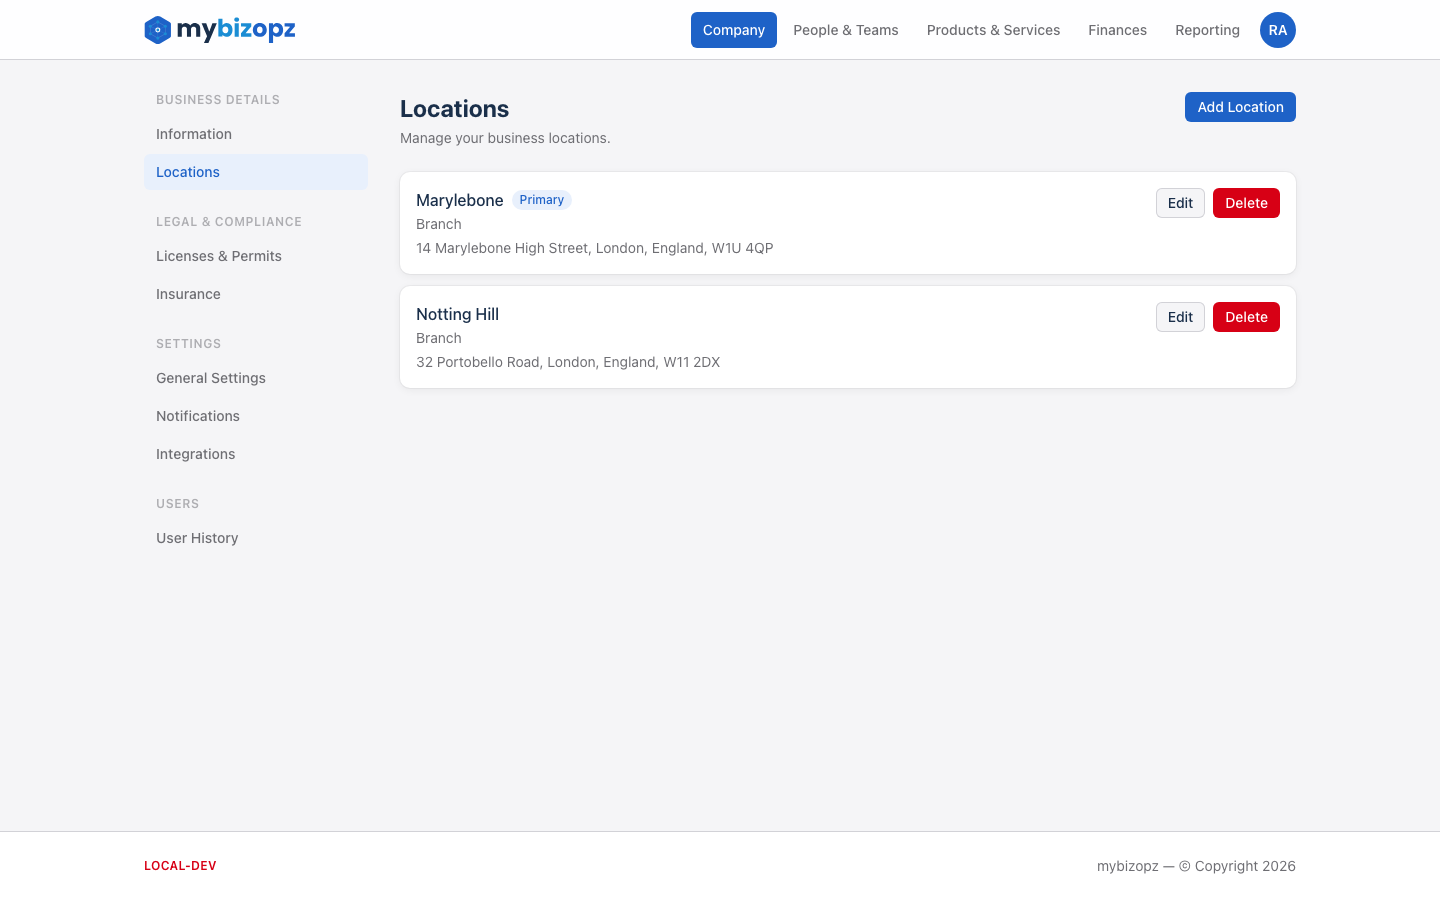Open the People & Teams section
This screenshot has width=1440, height=900.
845,30
